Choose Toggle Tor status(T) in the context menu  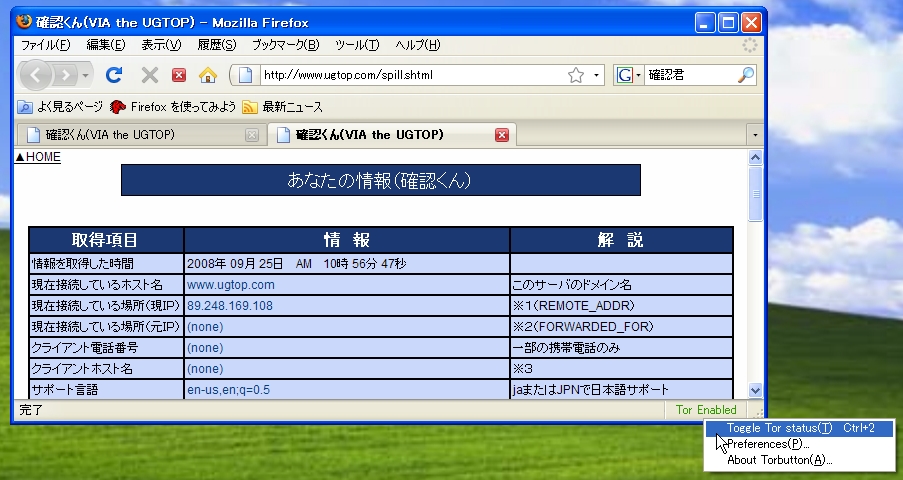(x=799, y=428)
